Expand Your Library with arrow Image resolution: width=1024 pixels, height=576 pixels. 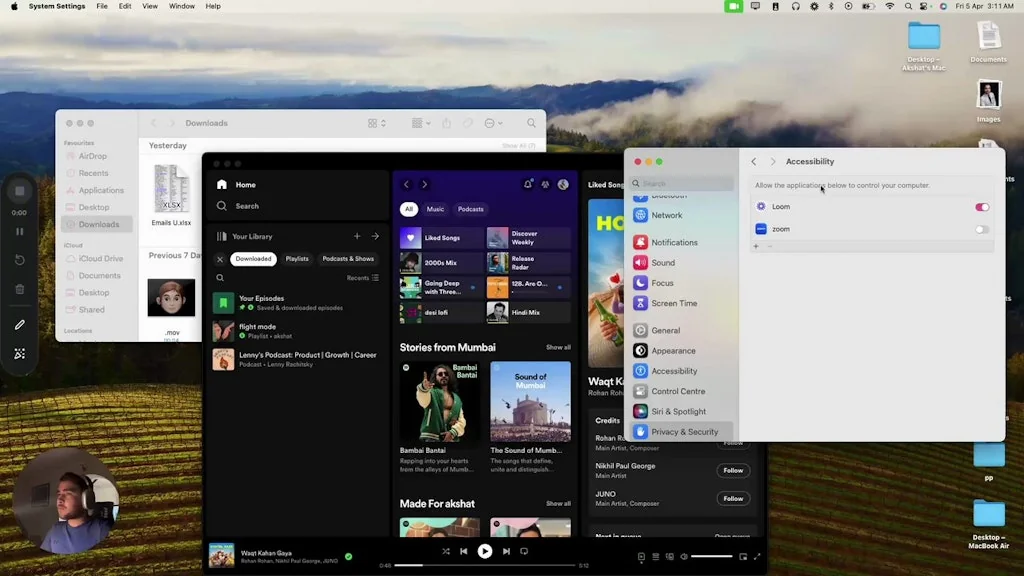click(375, 236)
